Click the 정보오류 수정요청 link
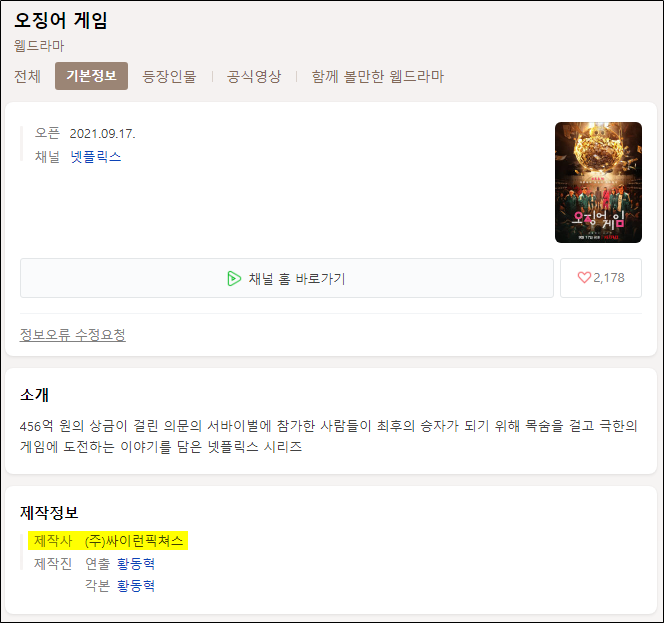The height and width of the screenshot is (623, 664). (73, 335)
